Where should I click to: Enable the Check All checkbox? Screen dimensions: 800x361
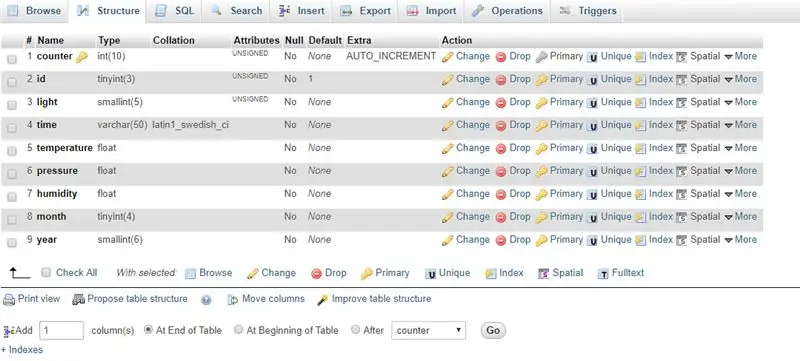(x=46, y=273)
